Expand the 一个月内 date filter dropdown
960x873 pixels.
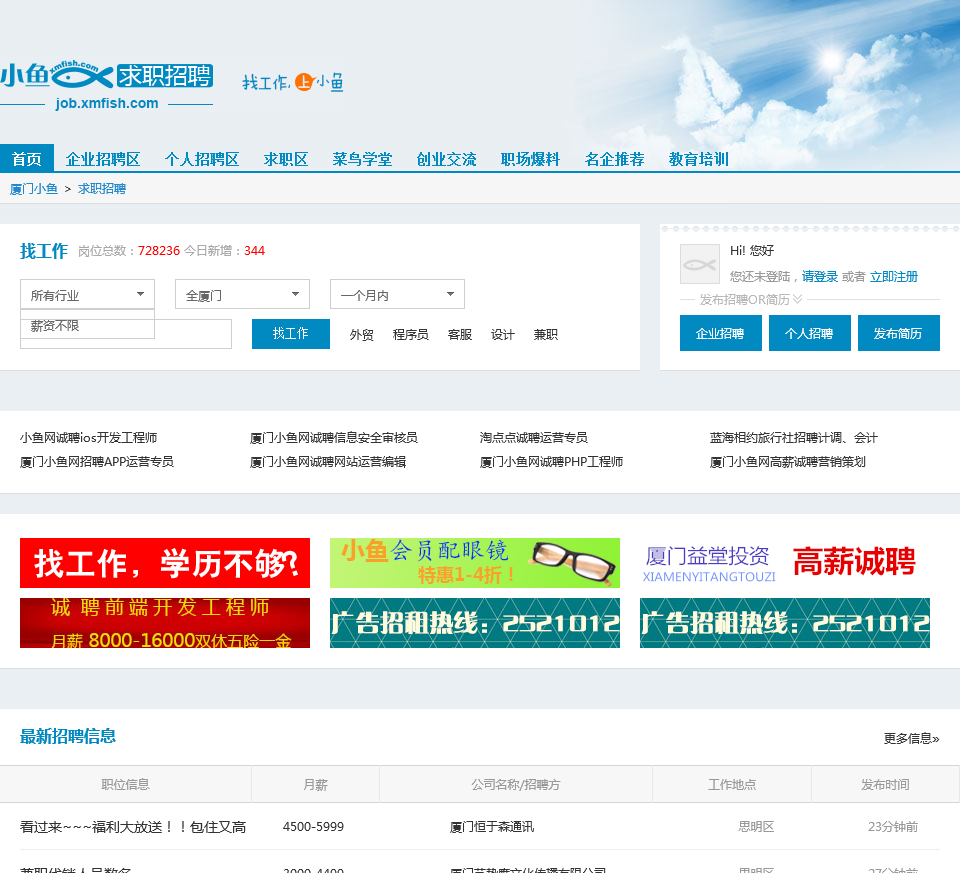tap(397, 294)
